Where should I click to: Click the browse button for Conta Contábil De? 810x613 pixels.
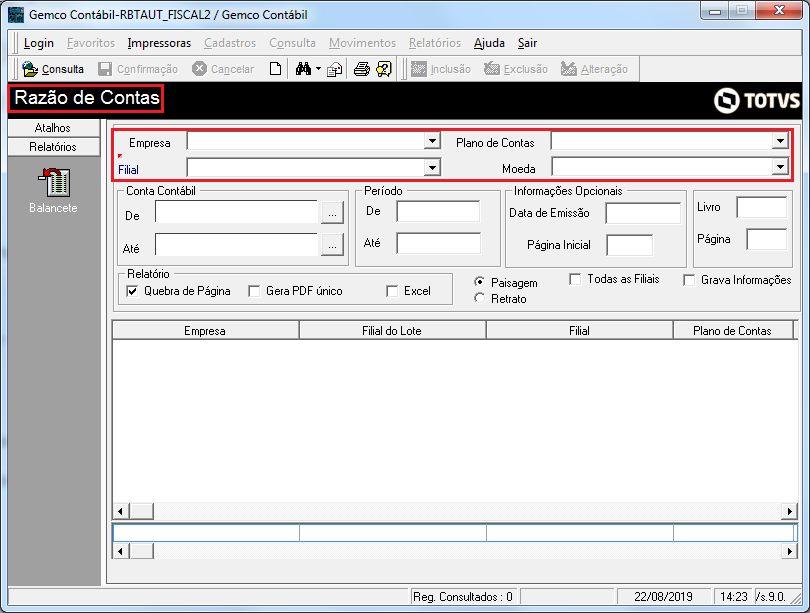(x=332, y=212)
